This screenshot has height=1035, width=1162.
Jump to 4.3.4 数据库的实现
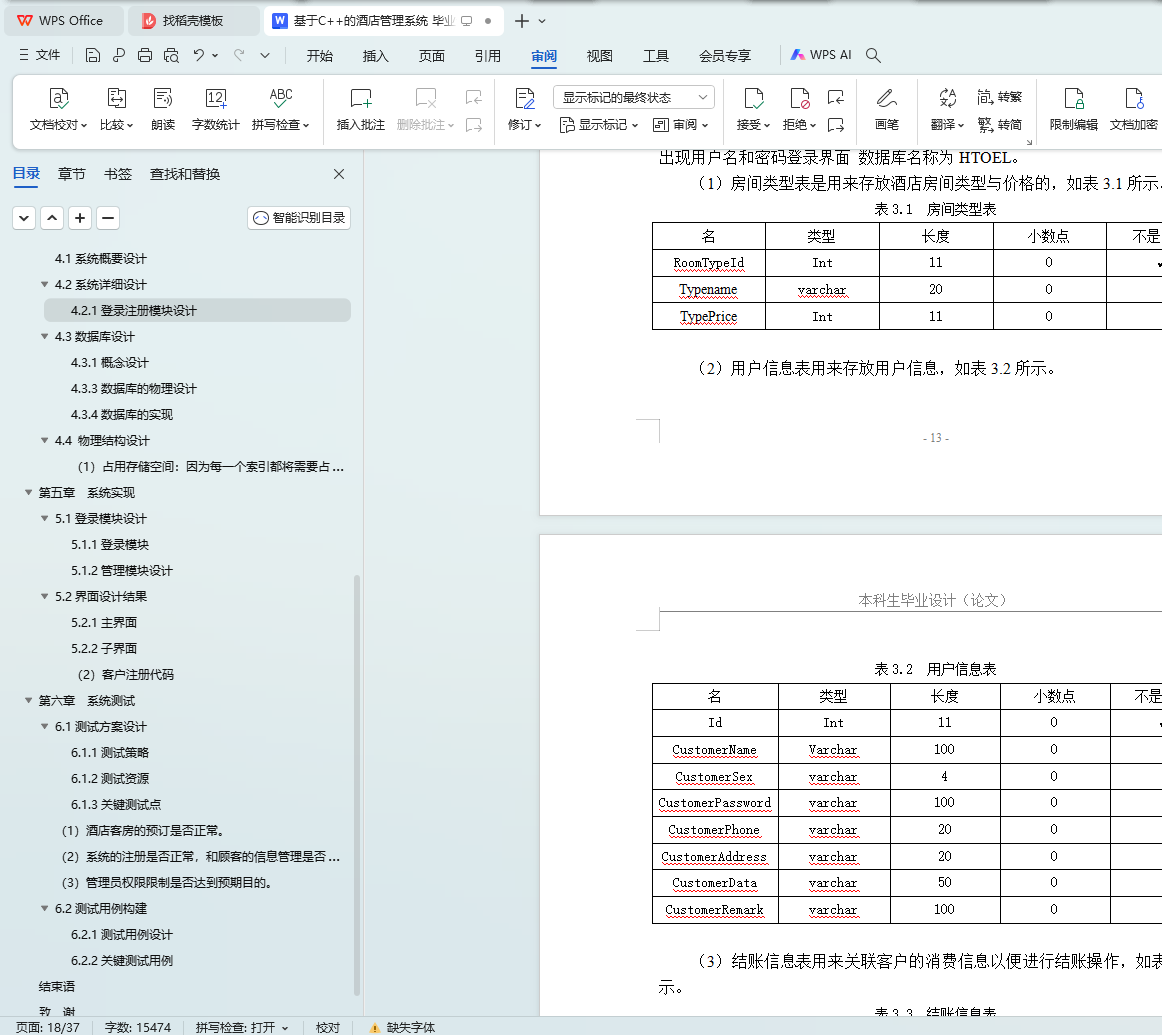point(122,415)
